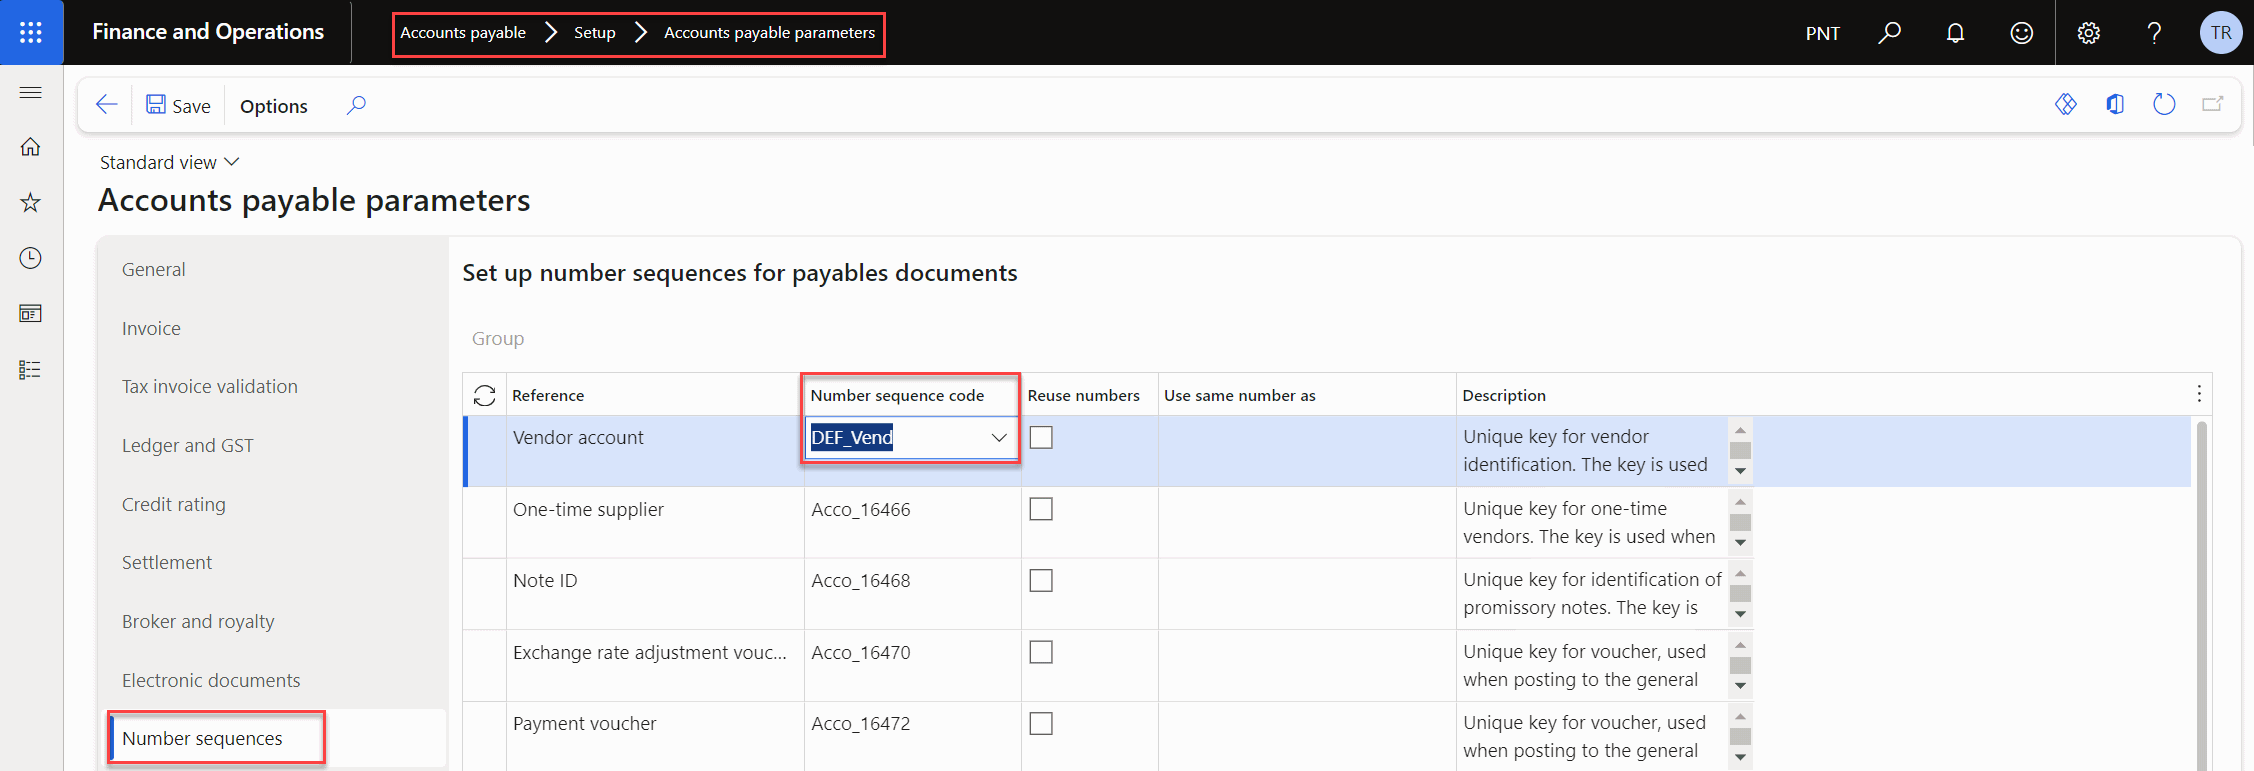The image size is (2254, 771).
Task: Open the DEF_Vend number sequence dropdown
Action: point(998,438)
